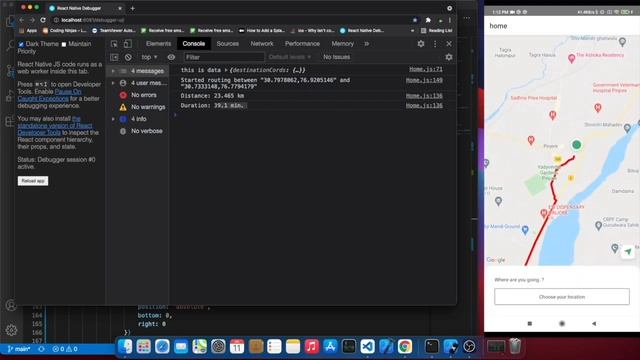Expand the 4 info group

(113, 119)
